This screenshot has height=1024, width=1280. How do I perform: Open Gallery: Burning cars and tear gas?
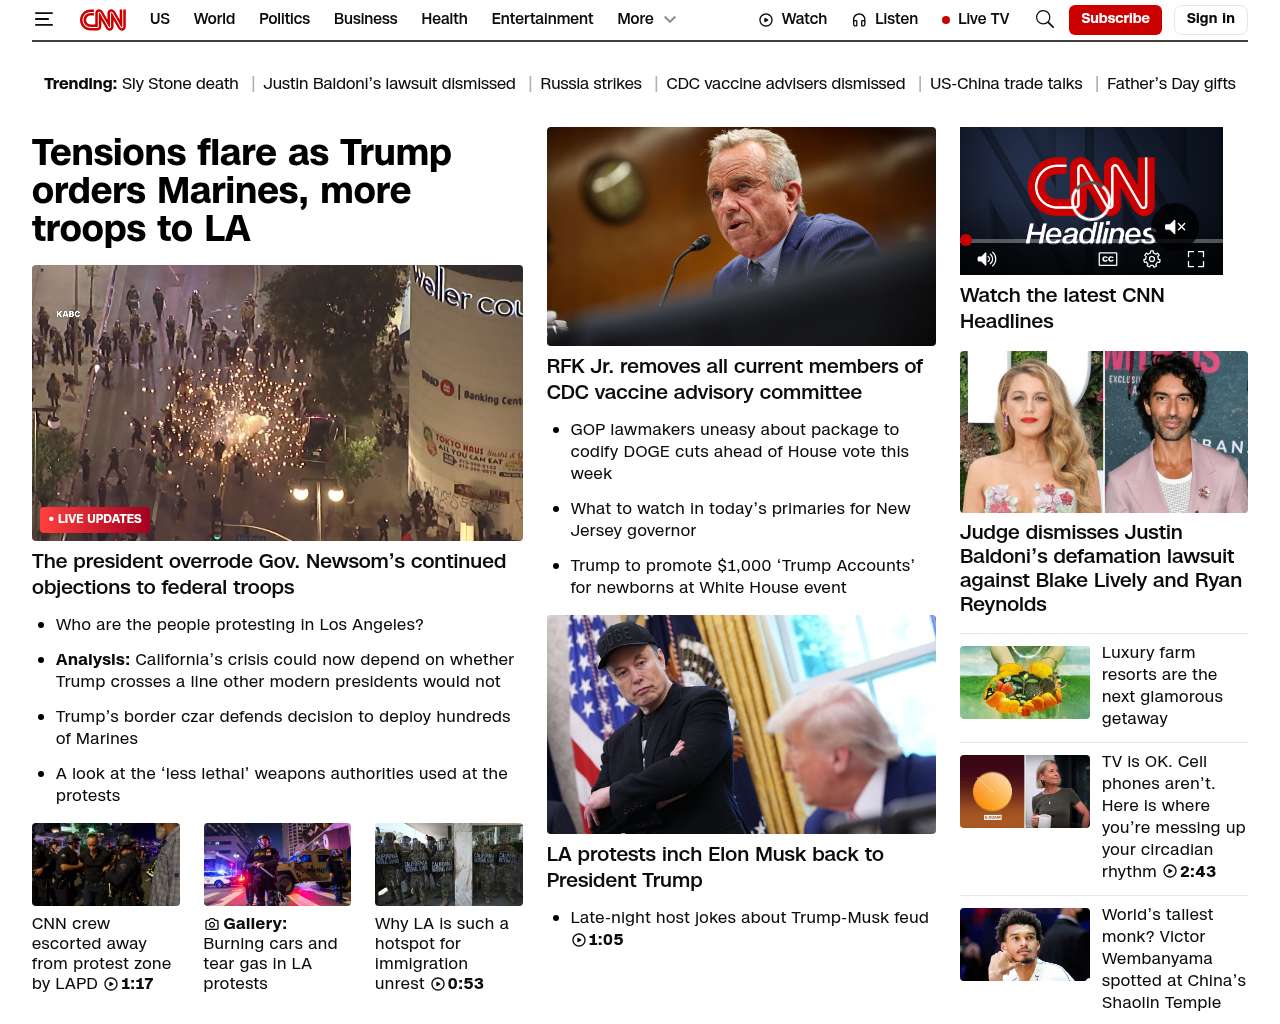click(270, 954)
